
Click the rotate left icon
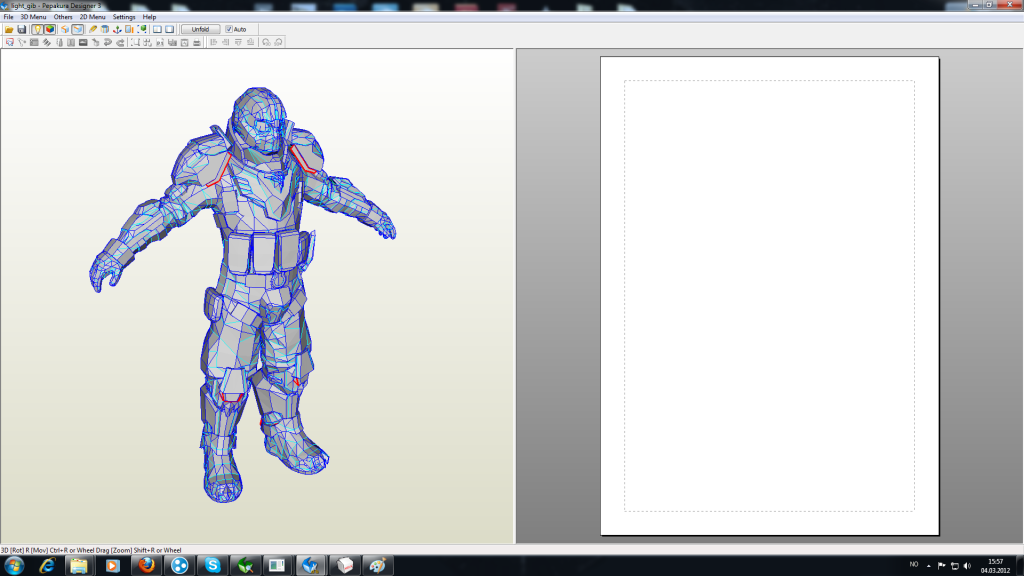pyautogui.click(x=266, y=42)
